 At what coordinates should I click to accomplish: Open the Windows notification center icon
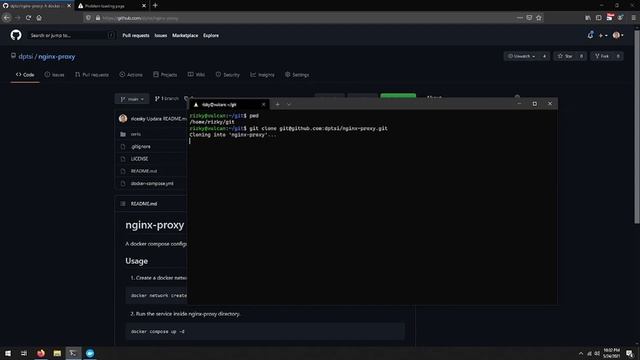tap(629, 353)
